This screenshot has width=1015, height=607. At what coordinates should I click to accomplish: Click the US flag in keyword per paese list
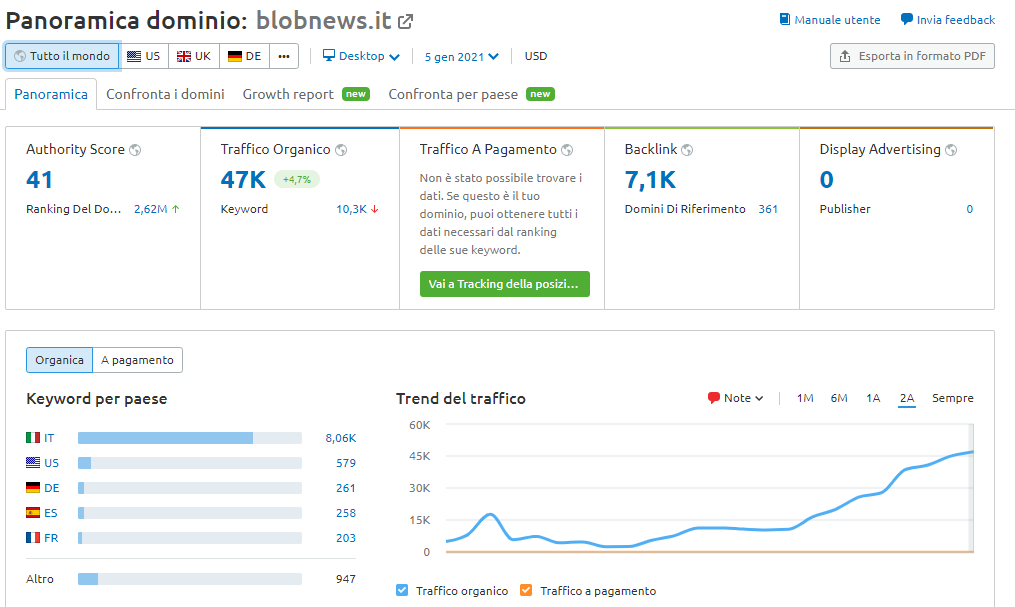[33, 462]
